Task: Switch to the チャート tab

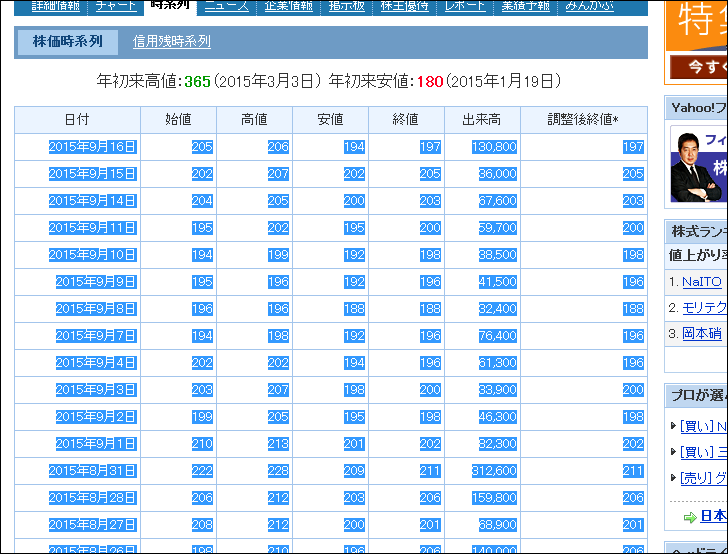Action: (116, 6)
